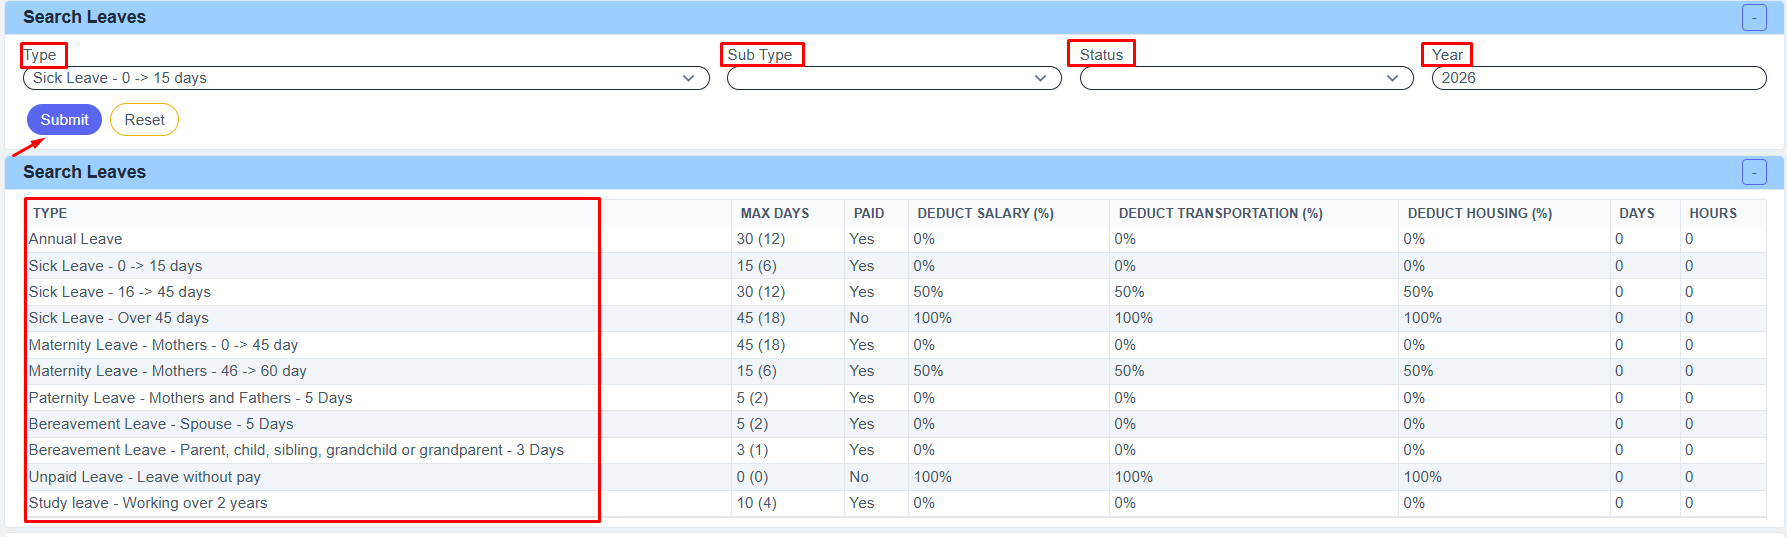
Task: Open the Status dropdown
Action: [1247, 78]
